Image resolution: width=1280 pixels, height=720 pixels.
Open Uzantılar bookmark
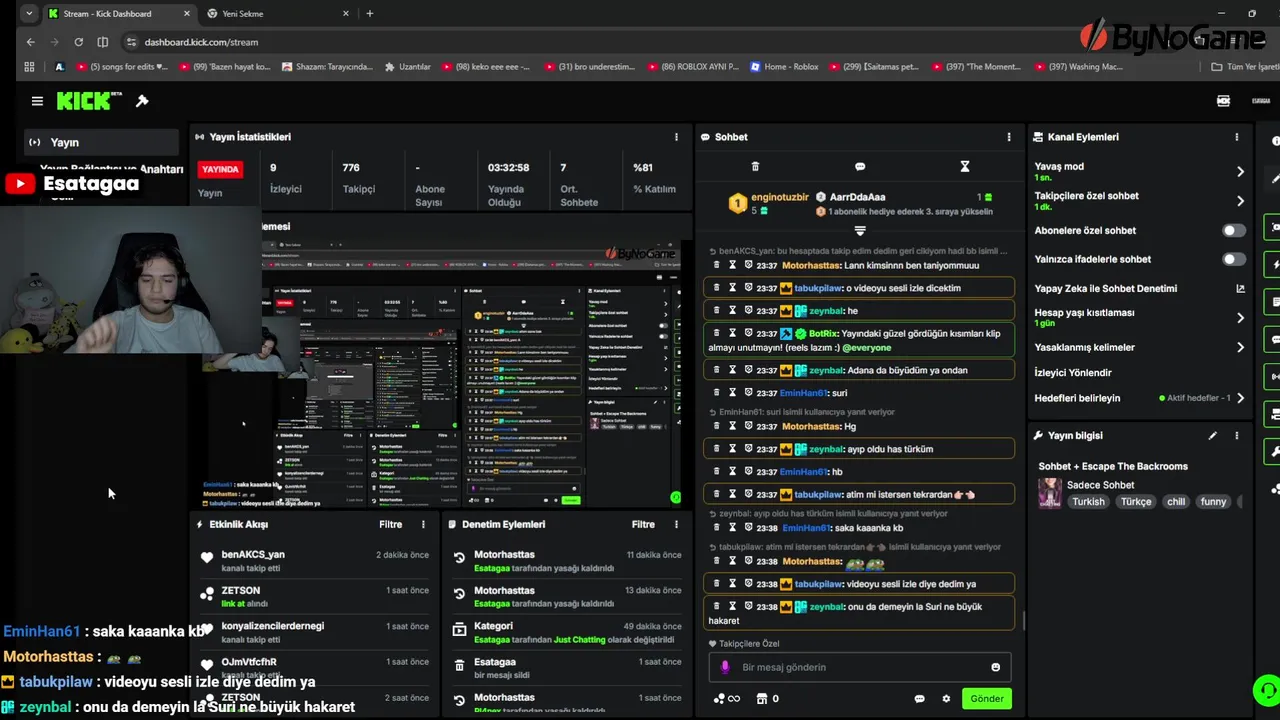coord(407,67)
